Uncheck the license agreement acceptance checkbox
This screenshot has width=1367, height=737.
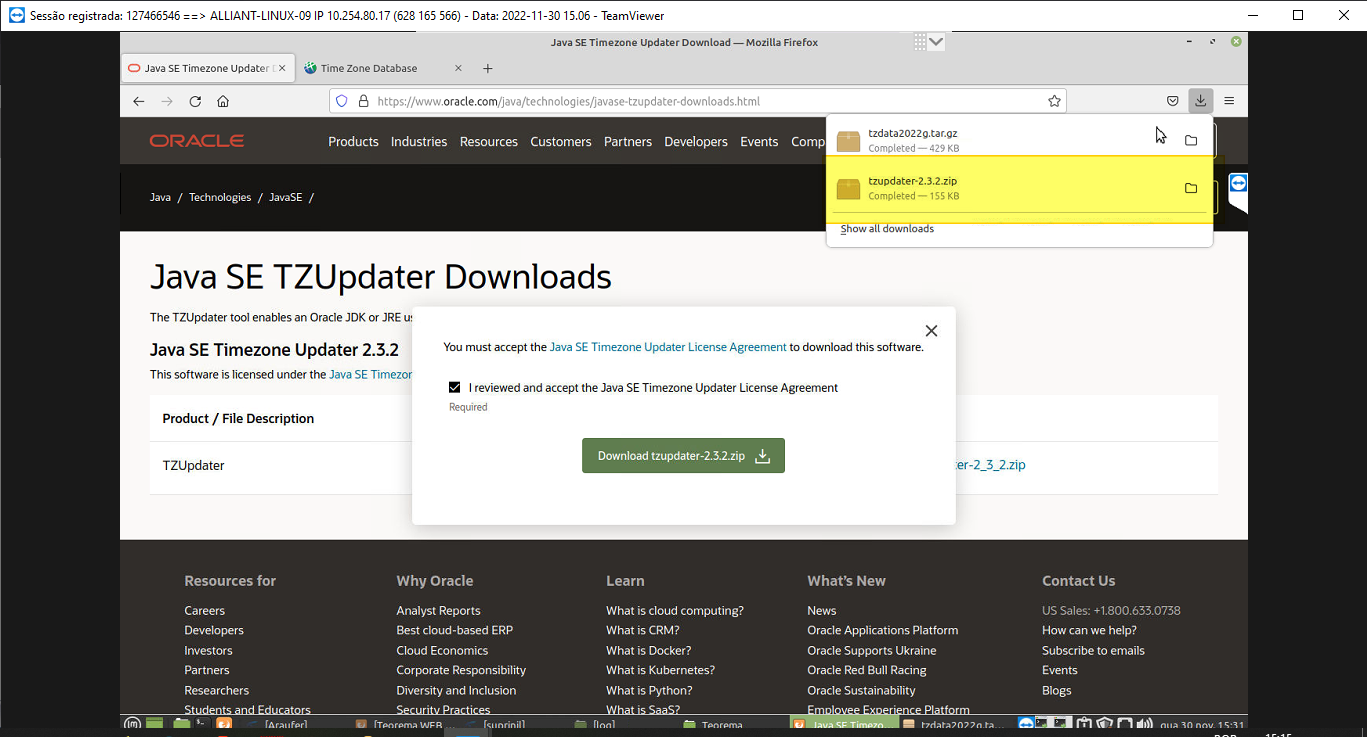tap(455, 387)
